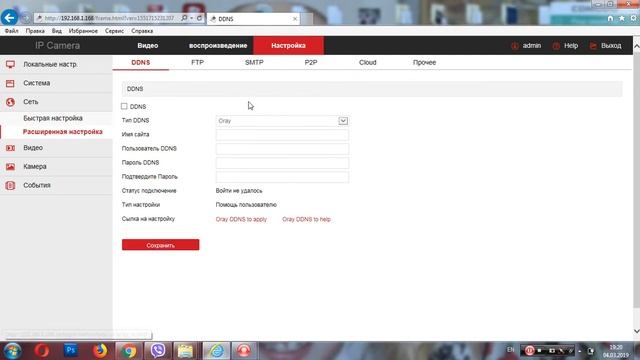Click the system tray clock
The height and width of the screenshot is (360, 640).
(616, 351)
